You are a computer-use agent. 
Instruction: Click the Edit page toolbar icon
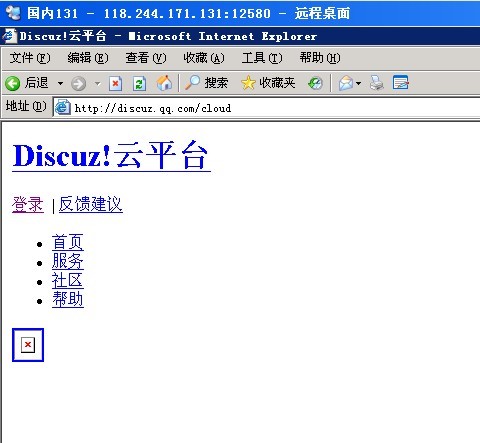(x=401, y=83)
